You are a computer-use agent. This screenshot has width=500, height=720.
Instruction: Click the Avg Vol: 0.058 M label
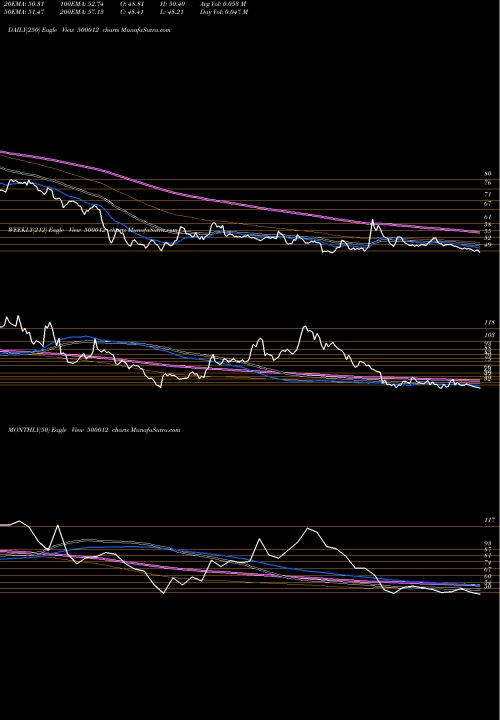click(223, 4)
